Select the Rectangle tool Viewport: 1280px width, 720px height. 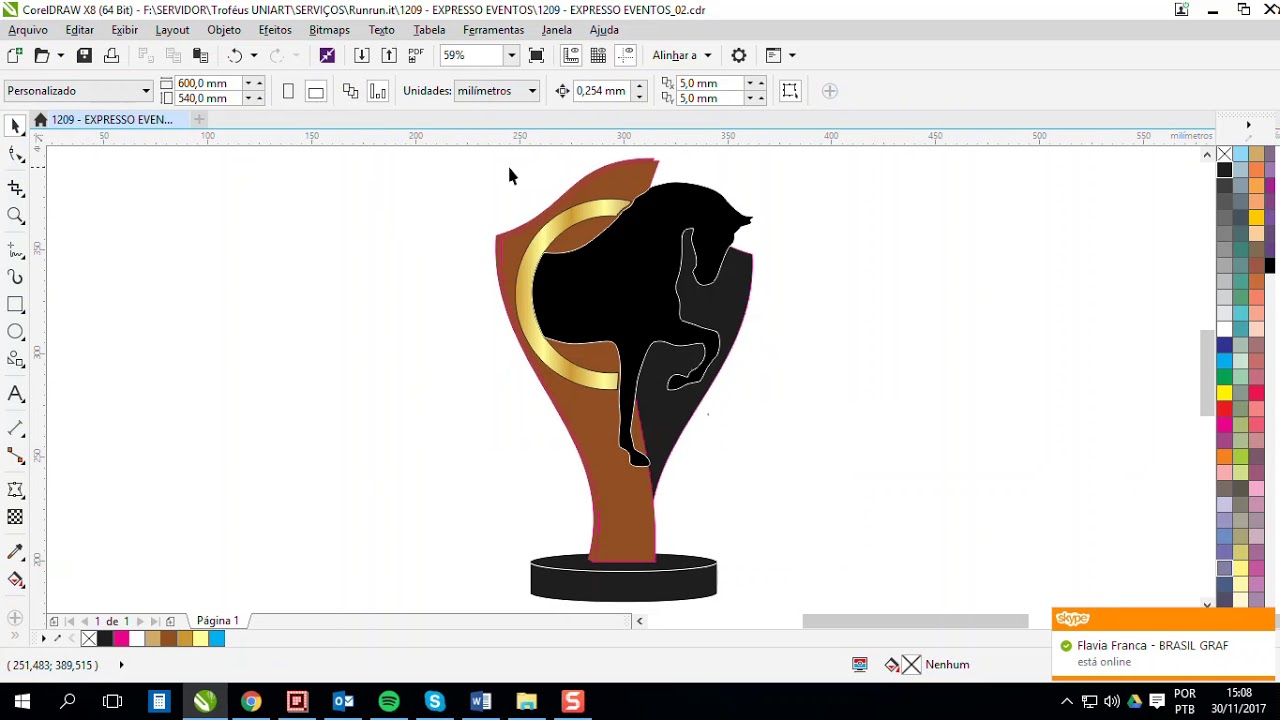click(x=15, y=305)
